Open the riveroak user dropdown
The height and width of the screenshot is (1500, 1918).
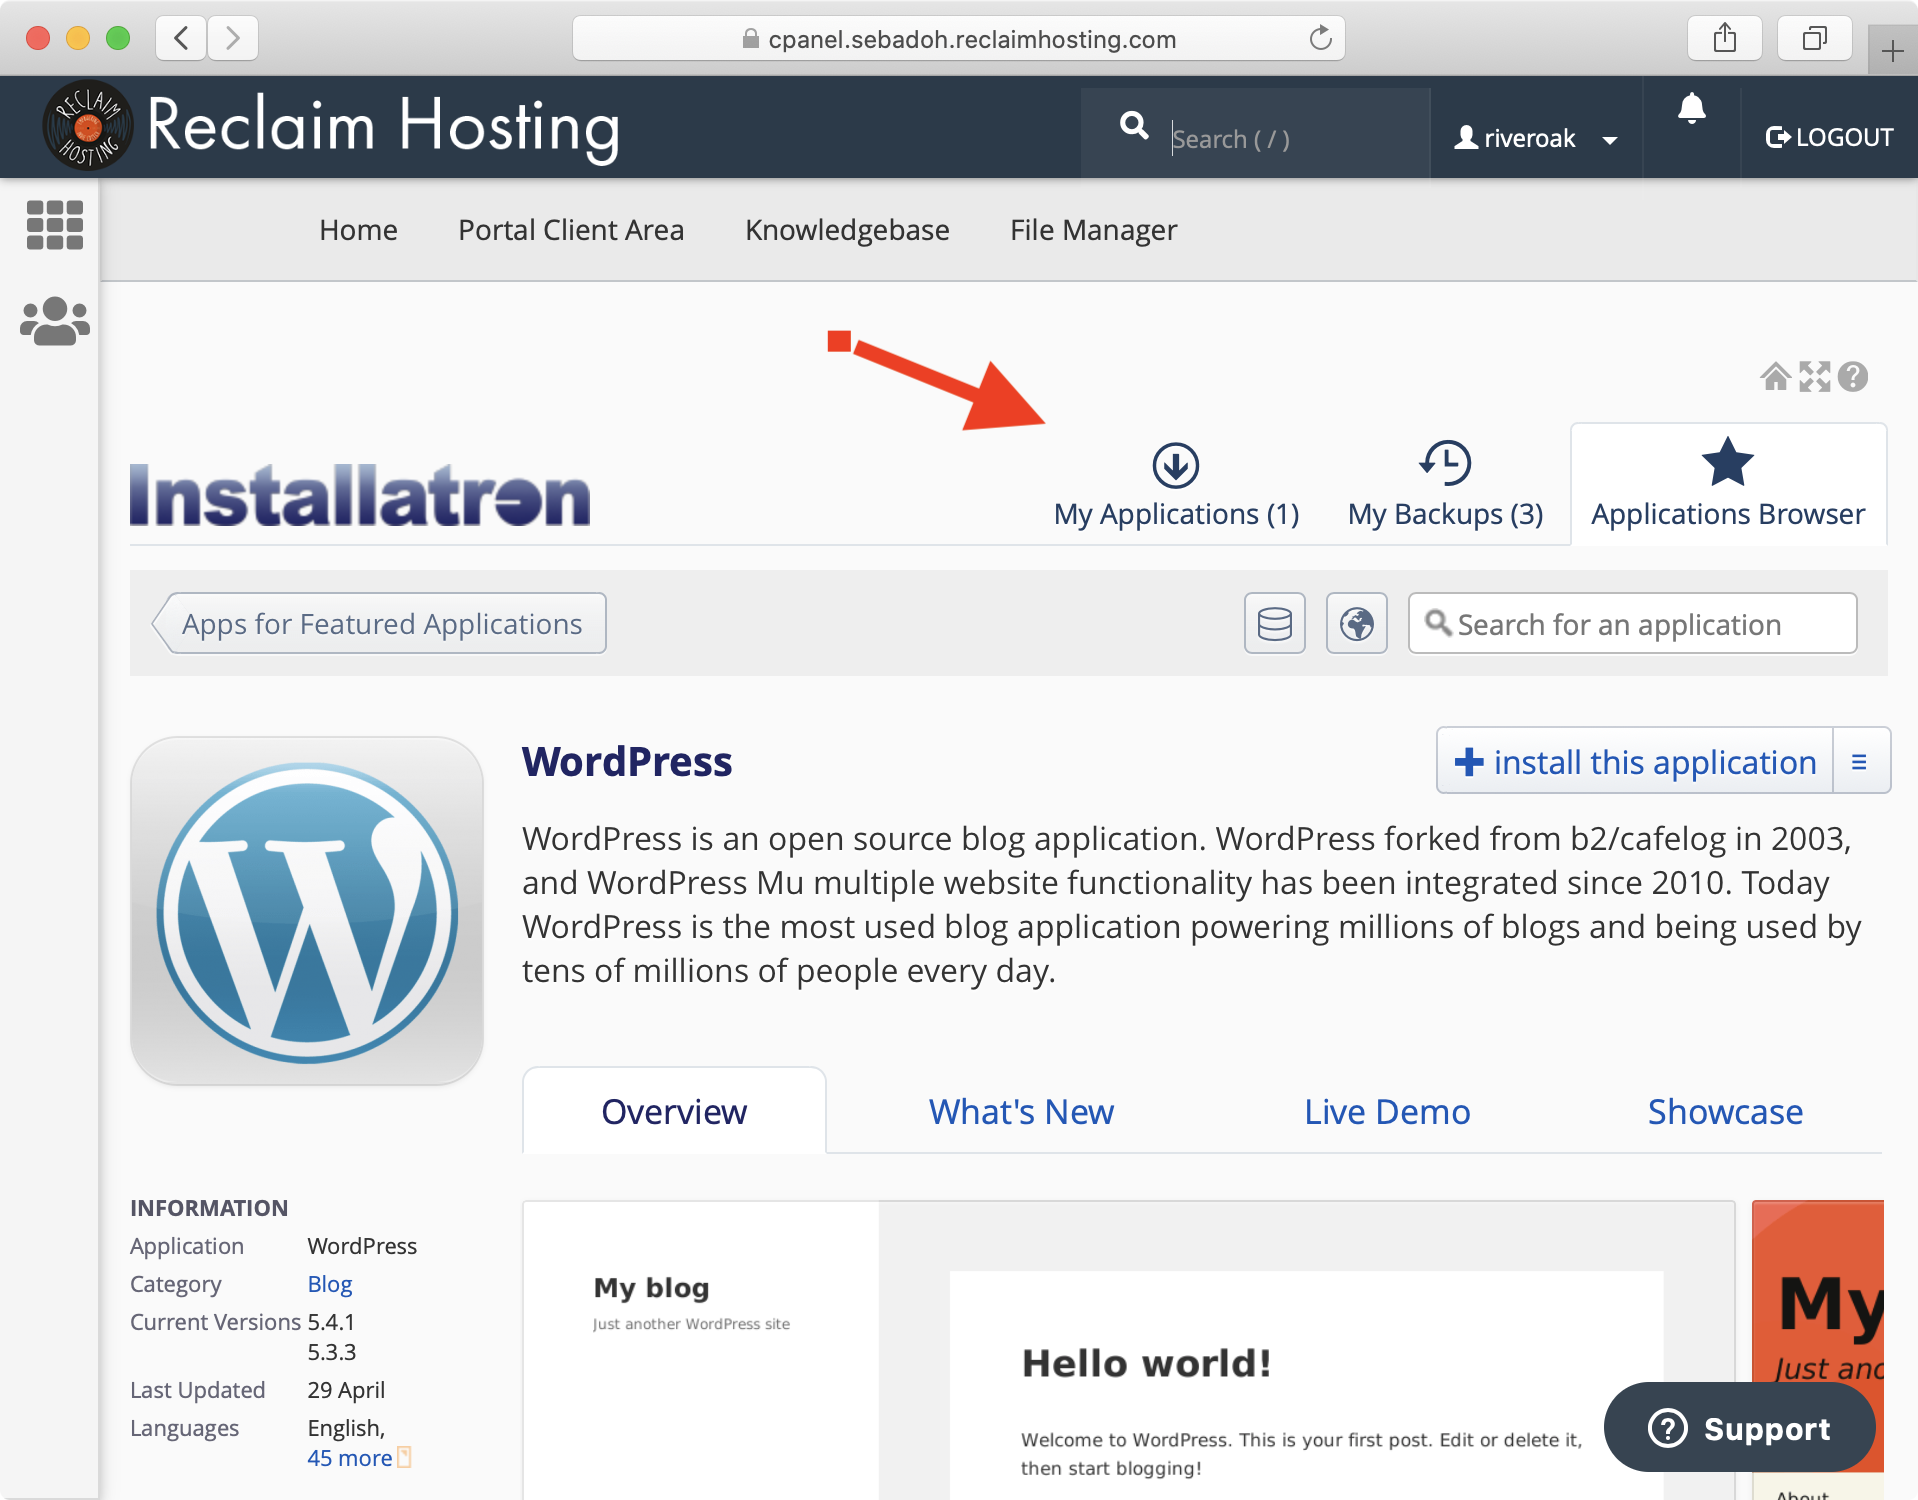tap(1536, 138)
